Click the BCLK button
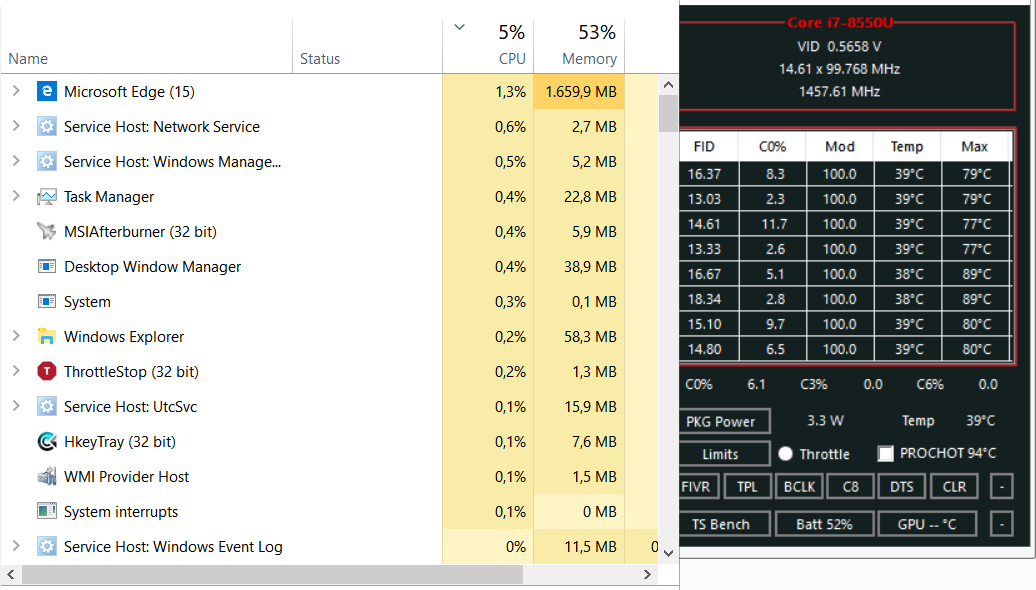This screenshot has height=590, width=1036. [x=799, y=487]
